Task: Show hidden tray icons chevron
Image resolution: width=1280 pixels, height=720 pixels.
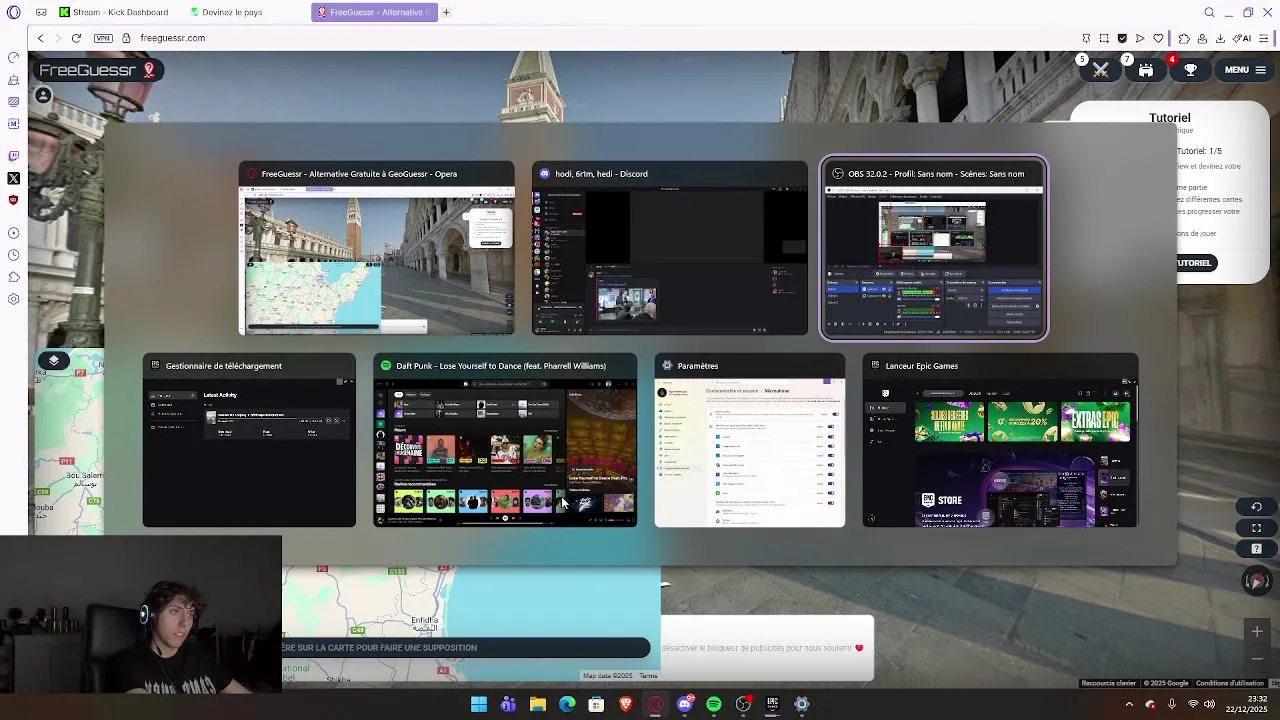Action: click(1129, 704)
